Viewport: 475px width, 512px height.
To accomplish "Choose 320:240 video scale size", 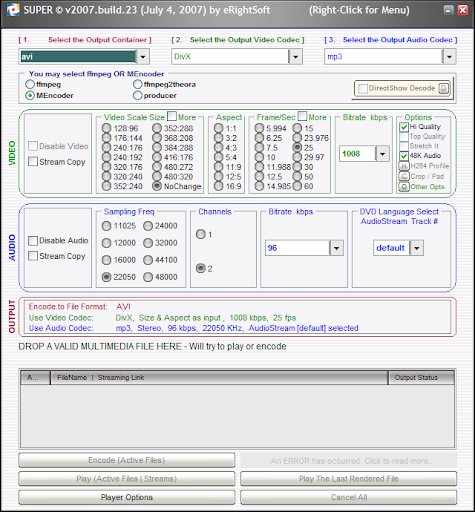I will [107, 177].
